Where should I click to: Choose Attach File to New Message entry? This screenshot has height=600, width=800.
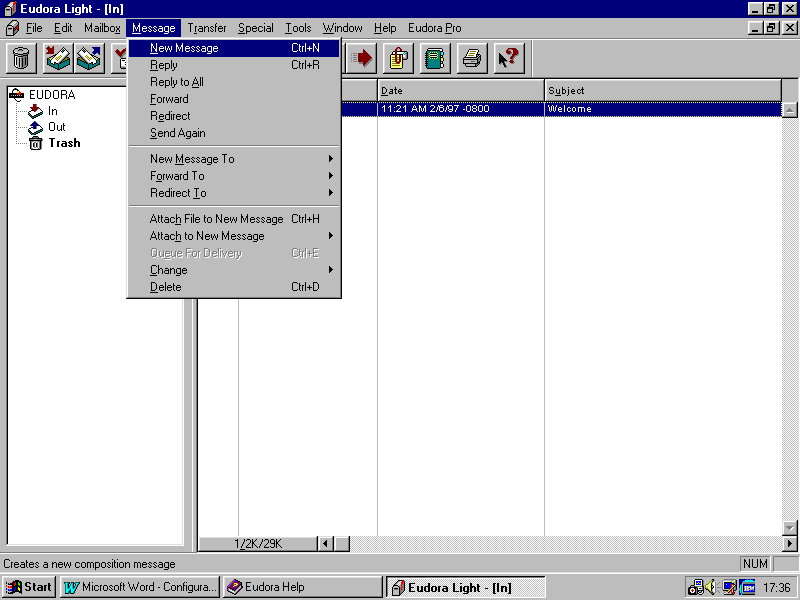234,219
